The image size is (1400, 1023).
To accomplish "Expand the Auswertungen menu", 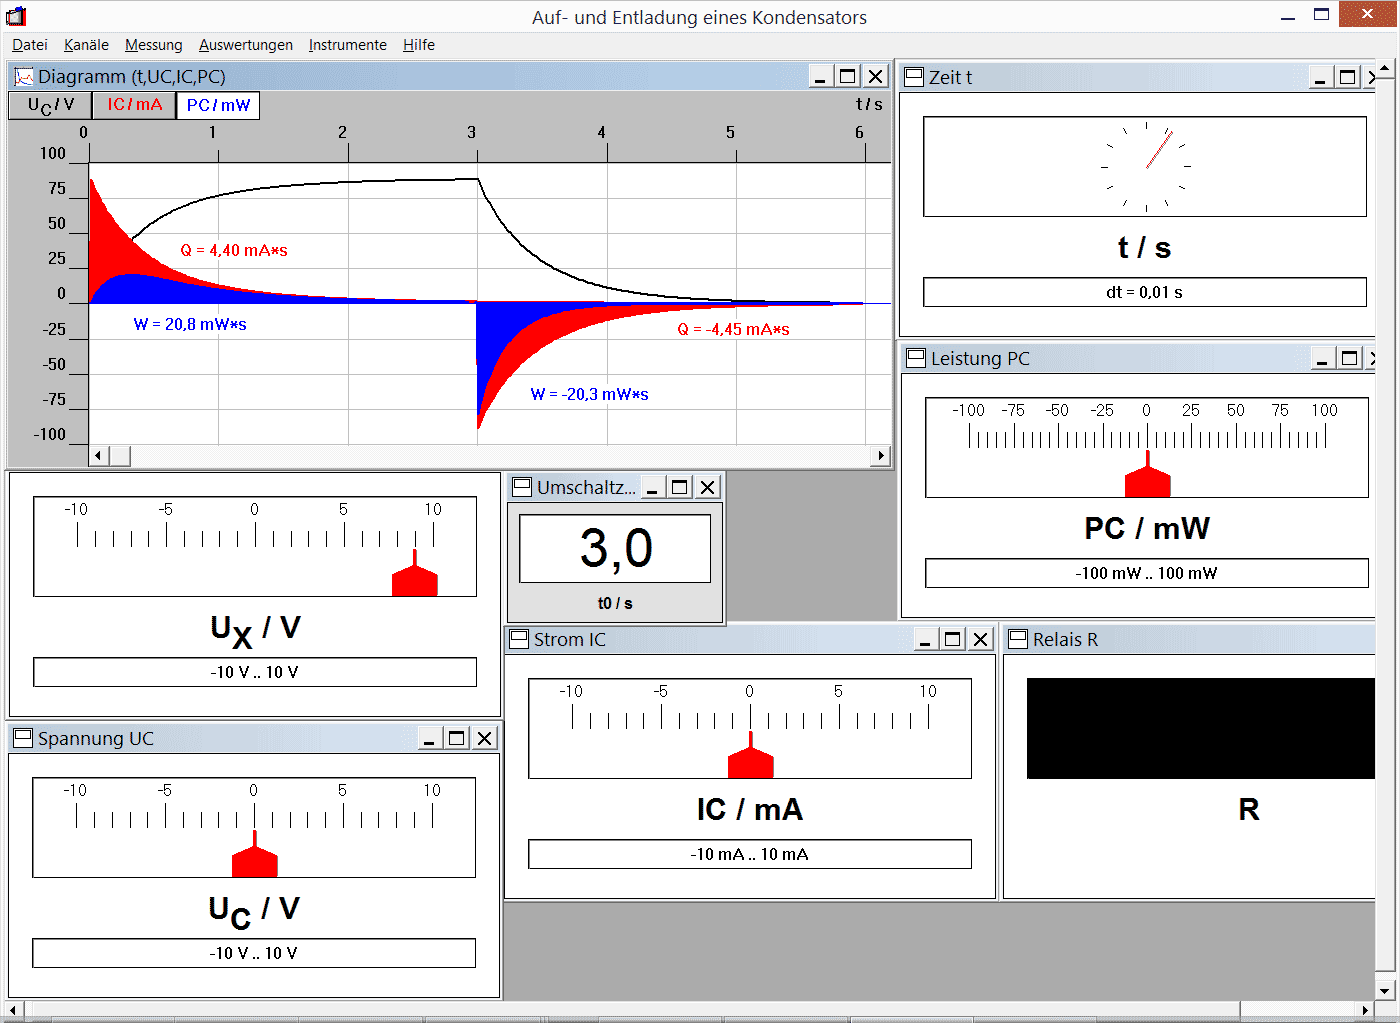I will point(245,45).
